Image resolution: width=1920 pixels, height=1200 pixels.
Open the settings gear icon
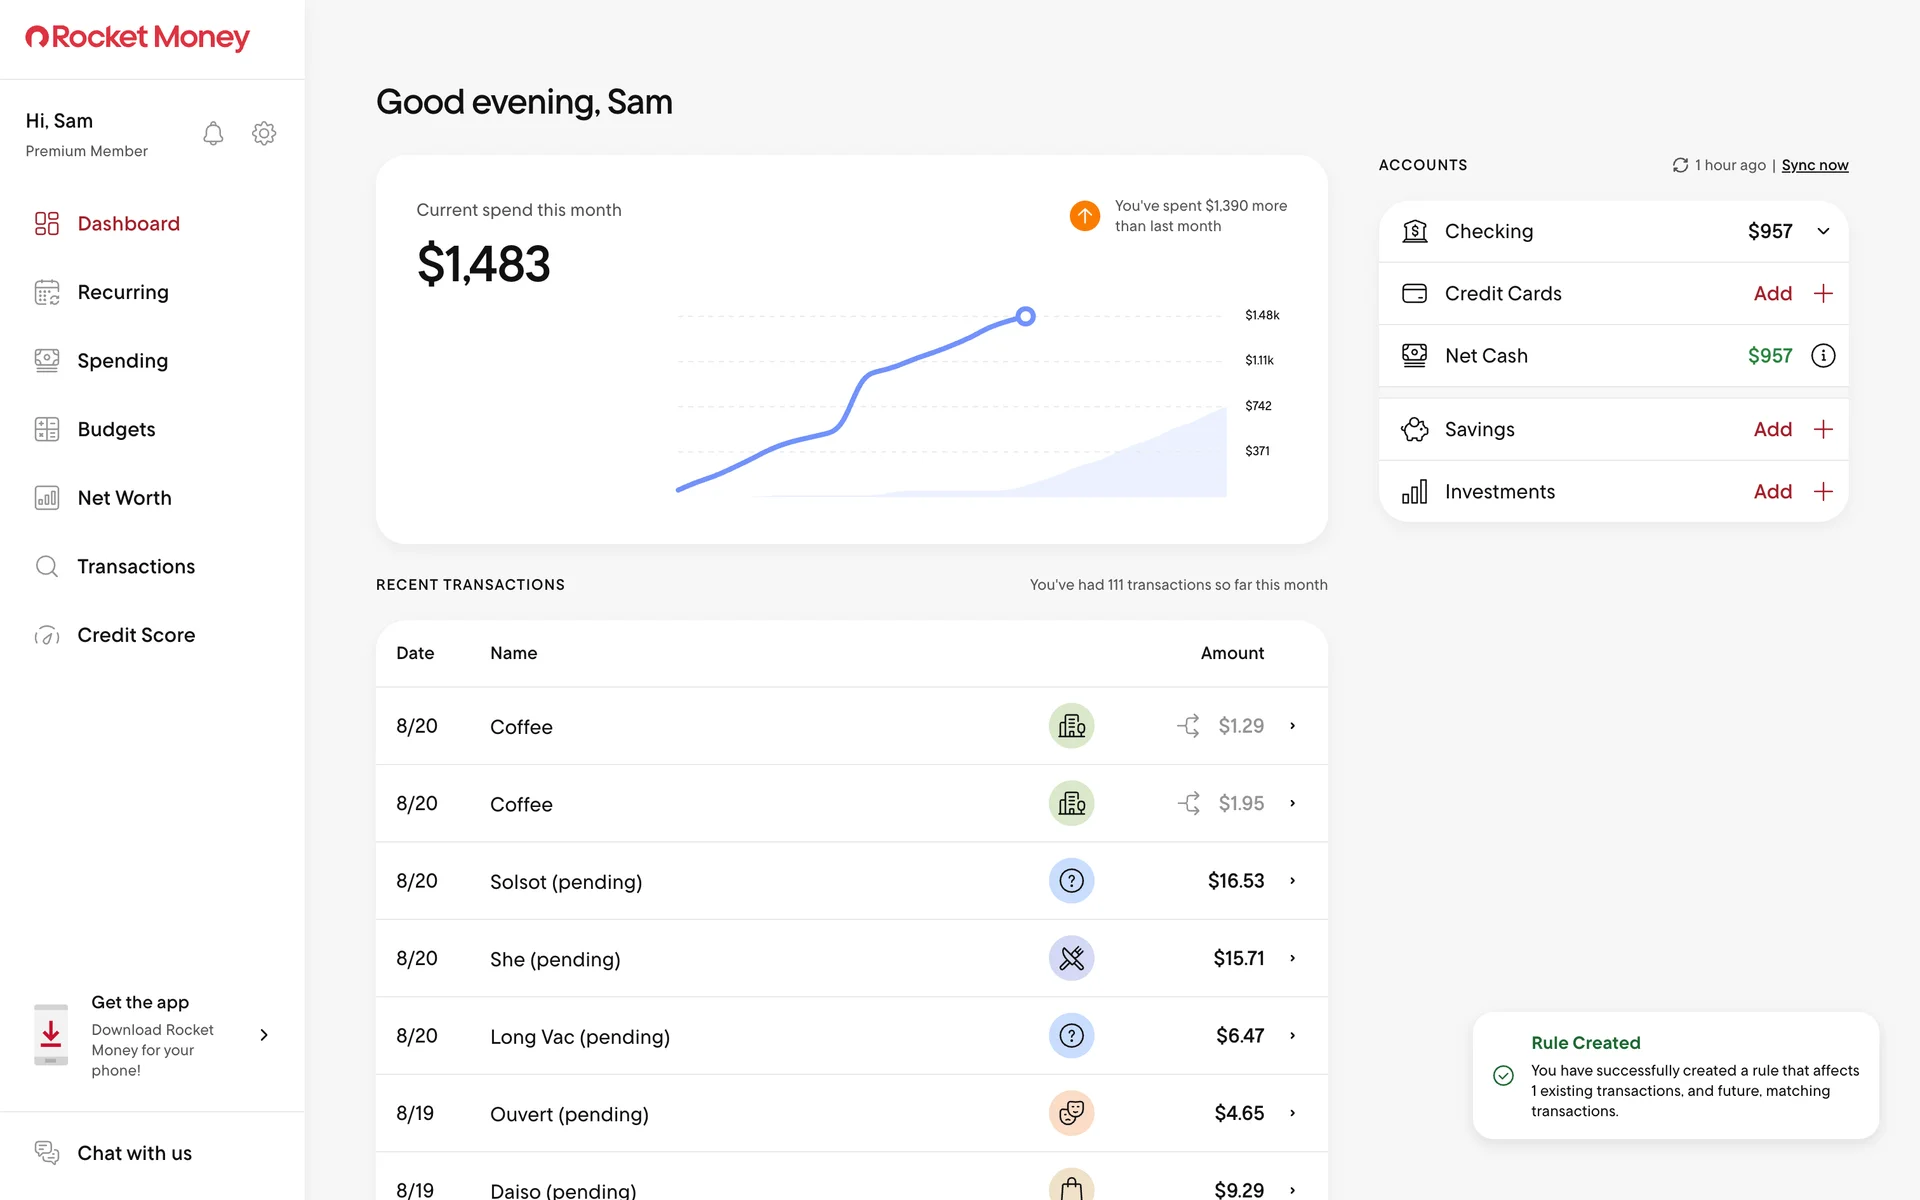(x=264, y=134)
